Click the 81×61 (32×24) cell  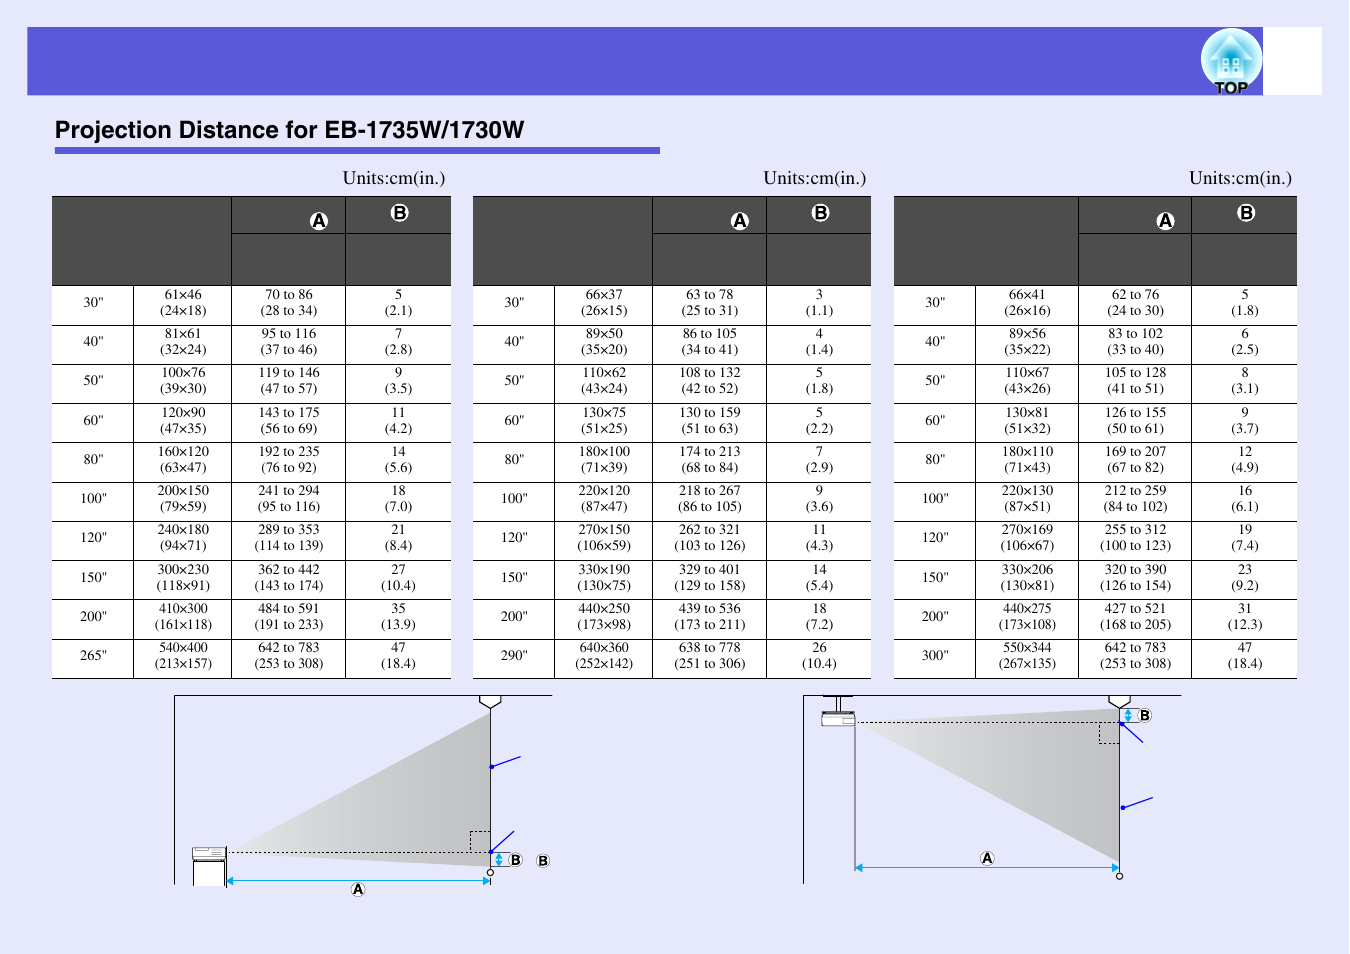pos(183,342)
